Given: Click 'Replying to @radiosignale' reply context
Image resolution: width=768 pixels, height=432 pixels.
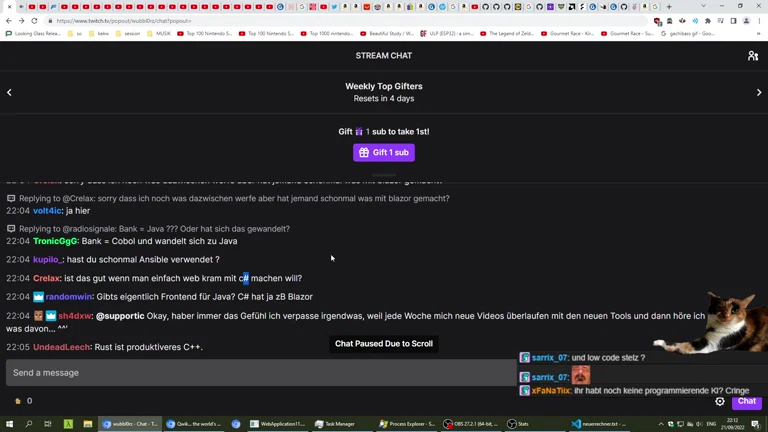Looking at the screenshot, I should point(154,229).
